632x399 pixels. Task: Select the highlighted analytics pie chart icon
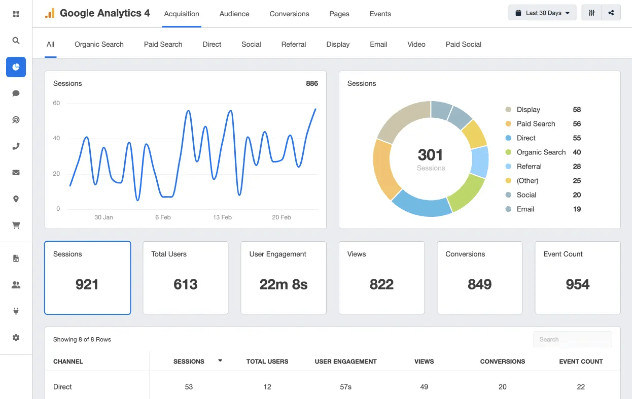click(x=16, y=67)
